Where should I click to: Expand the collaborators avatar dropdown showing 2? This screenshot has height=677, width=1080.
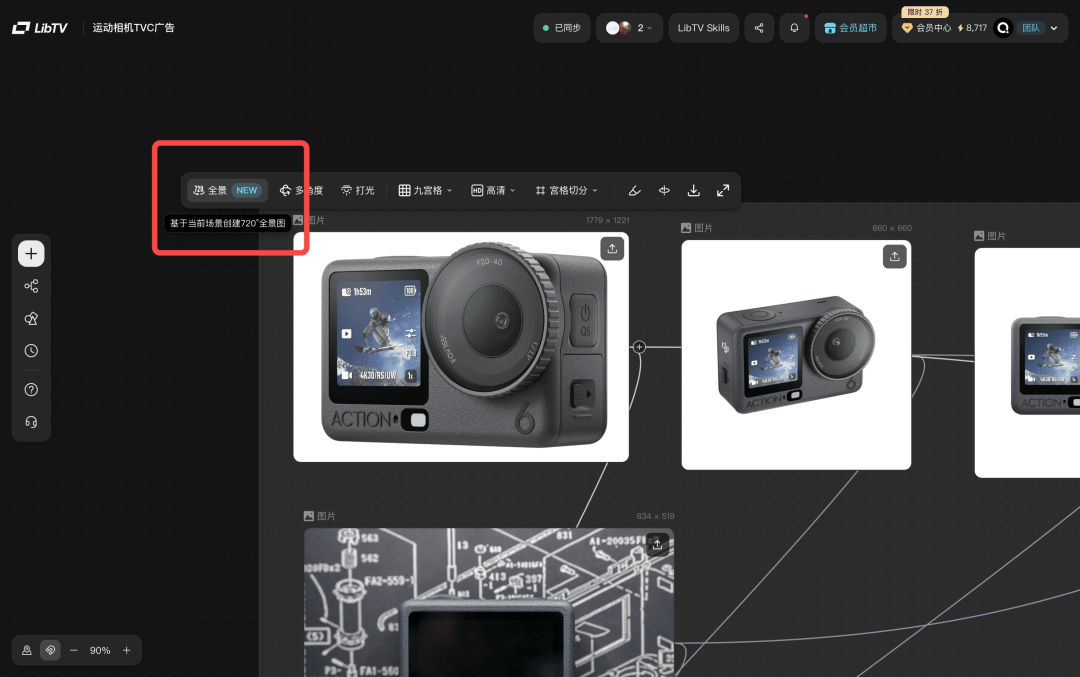[x=629, y=28]
